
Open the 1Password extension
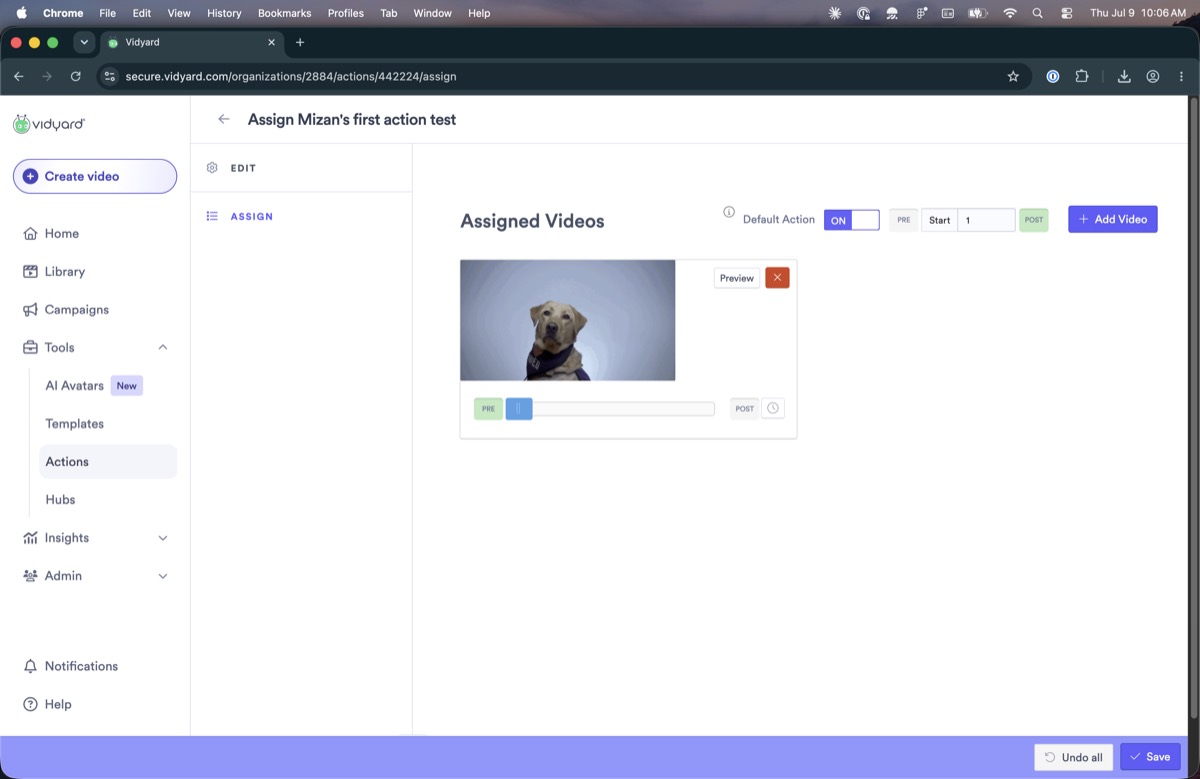click(x=1053, y=76)
